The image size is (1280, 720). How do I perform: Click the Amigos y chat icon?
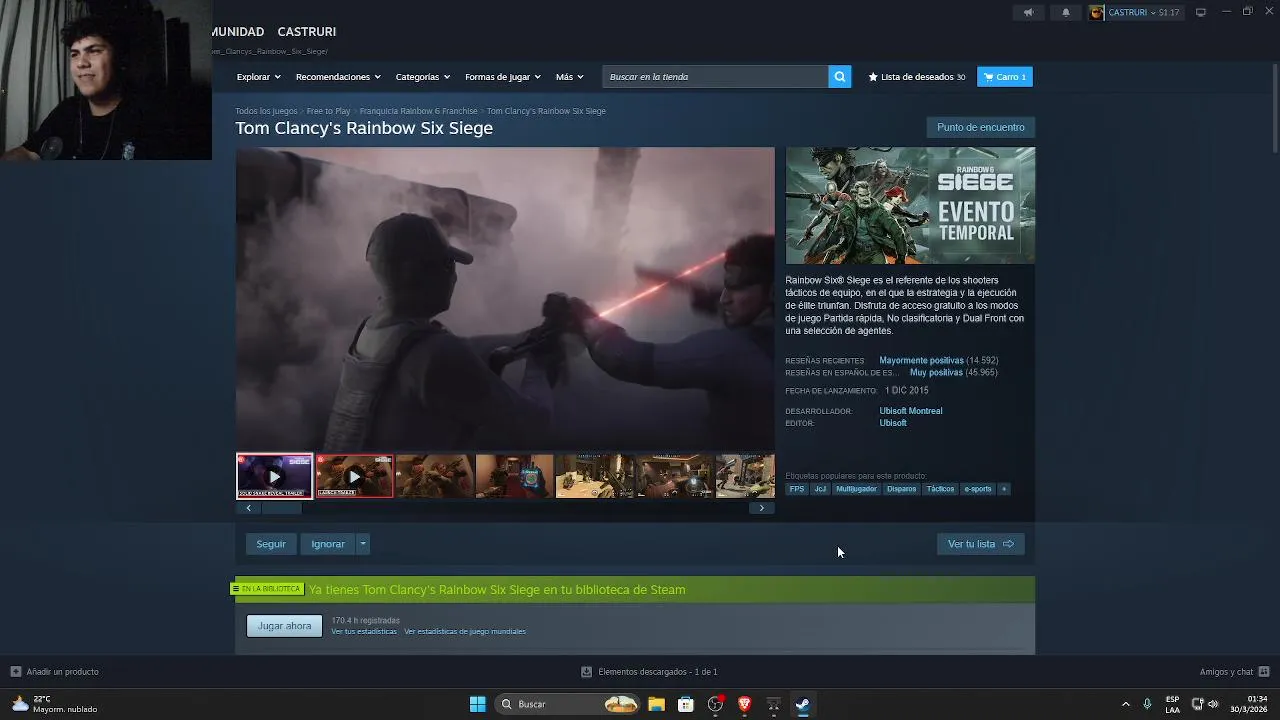tap(1264, 672)
